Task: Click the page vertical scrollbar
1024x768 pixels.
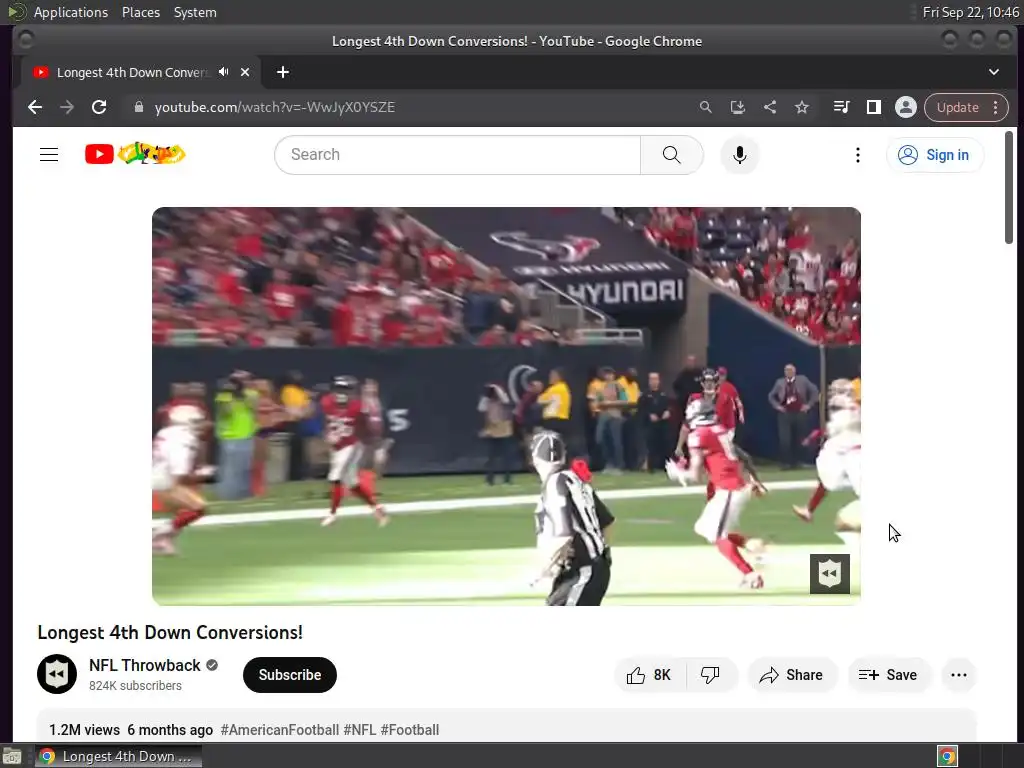Action: tap(1009, 188)
